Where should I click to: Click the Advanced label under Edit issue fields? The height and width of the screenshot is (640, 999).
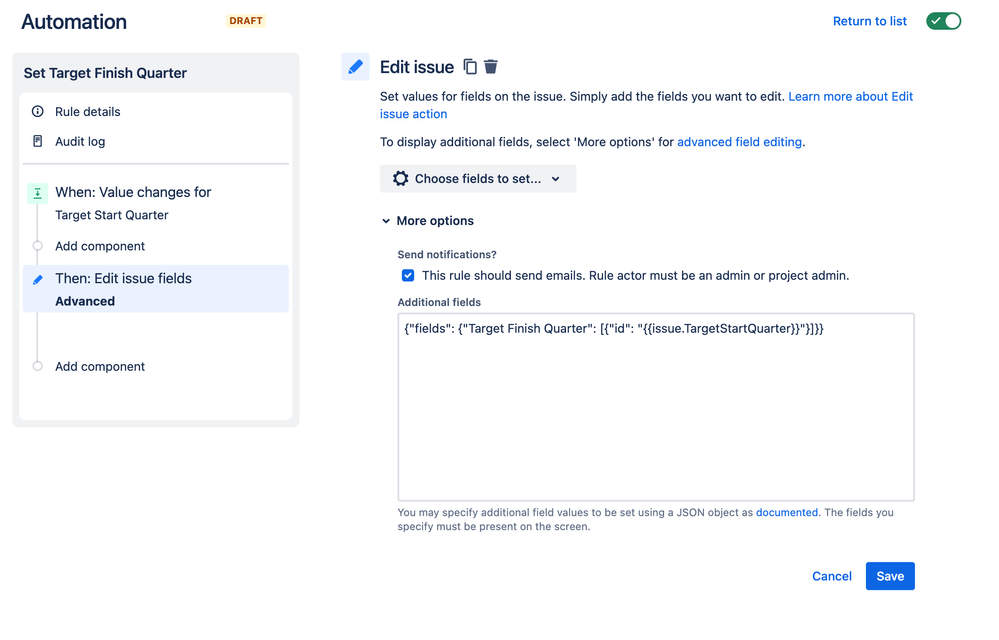[85, 301]
